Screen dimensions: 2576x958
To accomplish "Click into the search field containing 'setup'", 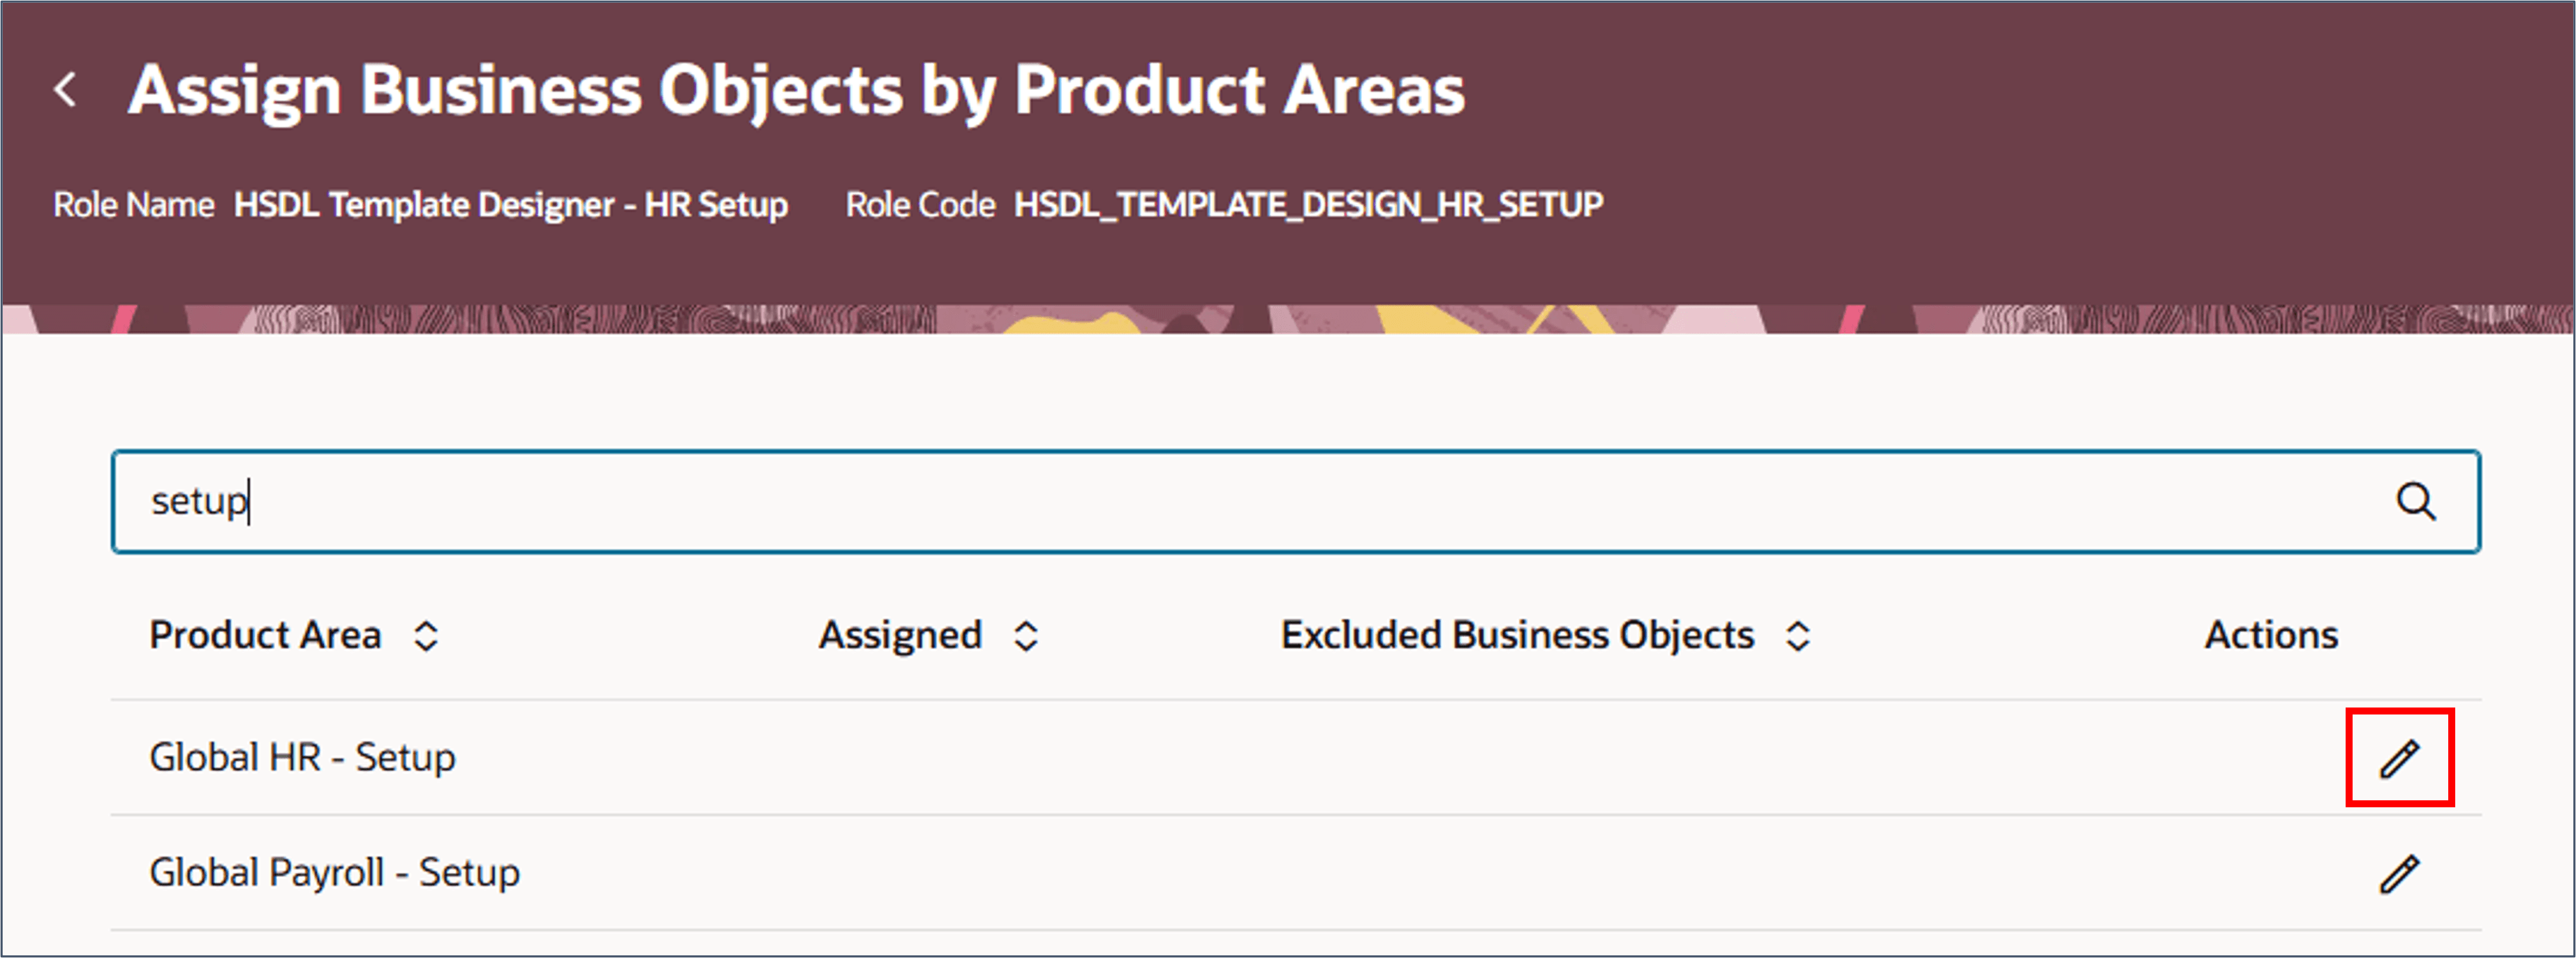I will (x=1295, y=501).
